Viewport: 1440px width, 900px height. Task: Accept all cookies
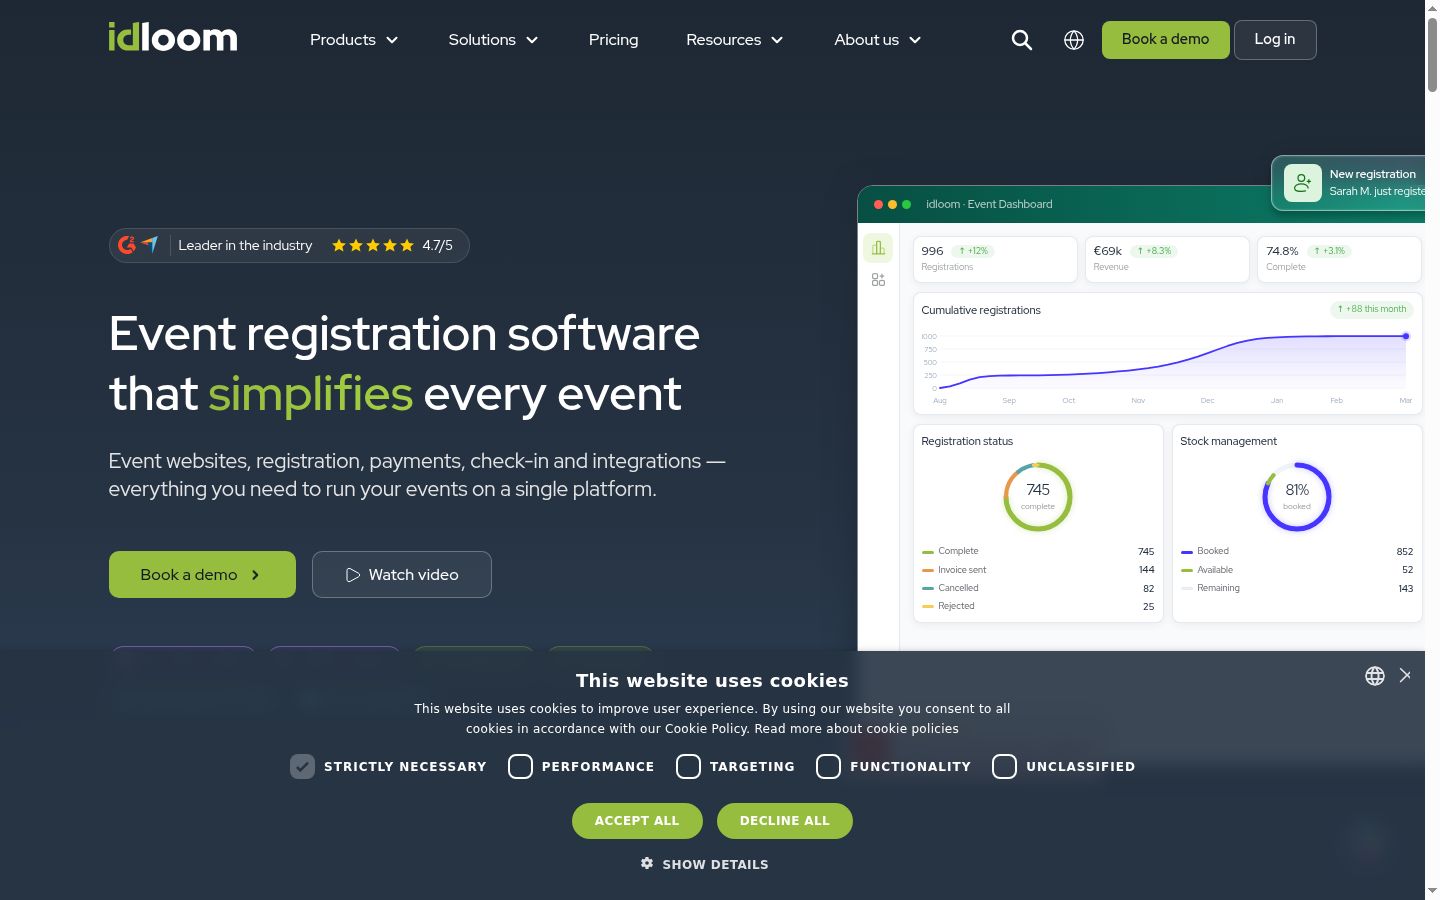[x=637, y=821]
